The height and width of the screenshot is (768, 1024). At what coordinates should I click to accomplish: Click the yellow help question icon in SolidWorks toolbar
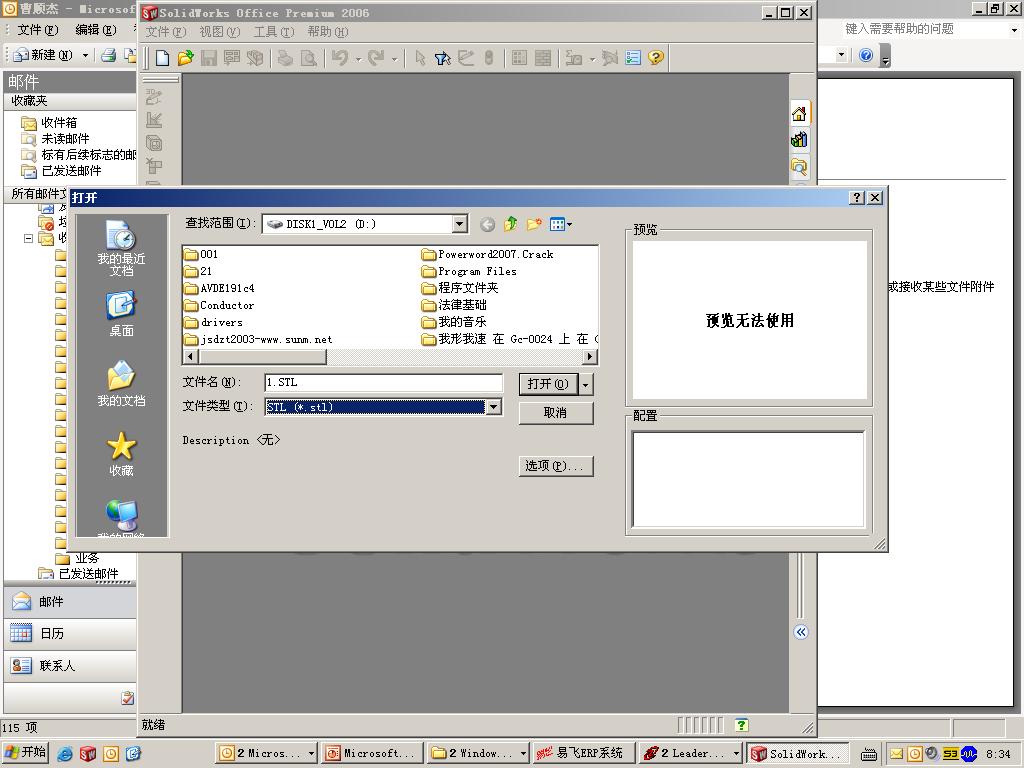(x=656, y=58)
